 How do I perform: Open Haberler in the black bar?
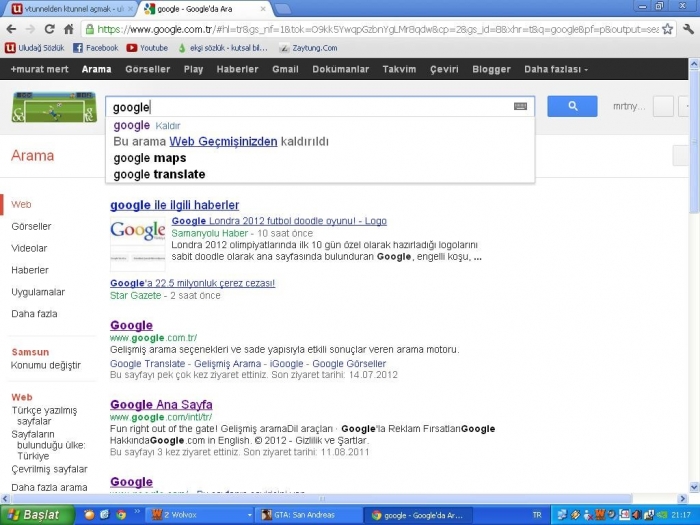[238, 69]
